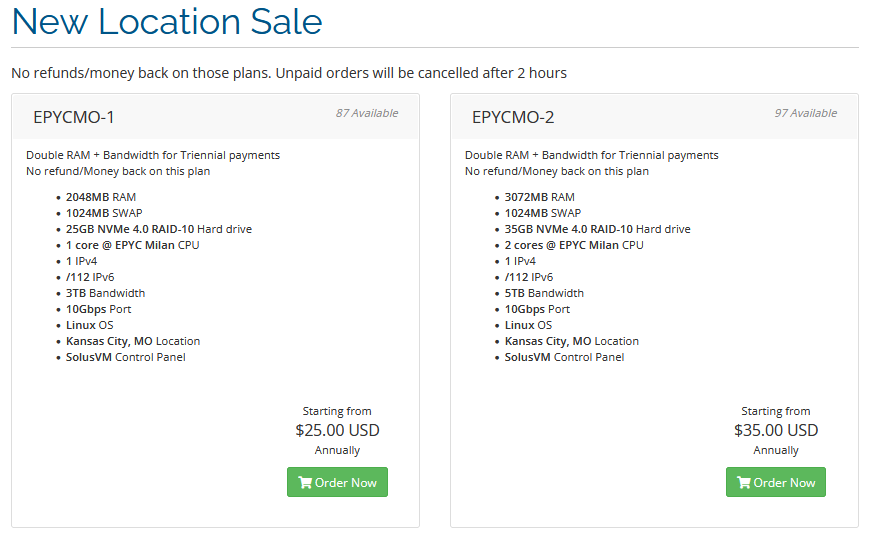Click the $25.00 USD price
Image resolution: width=875 pixels, height=553 pixels.
pos(337,431)
